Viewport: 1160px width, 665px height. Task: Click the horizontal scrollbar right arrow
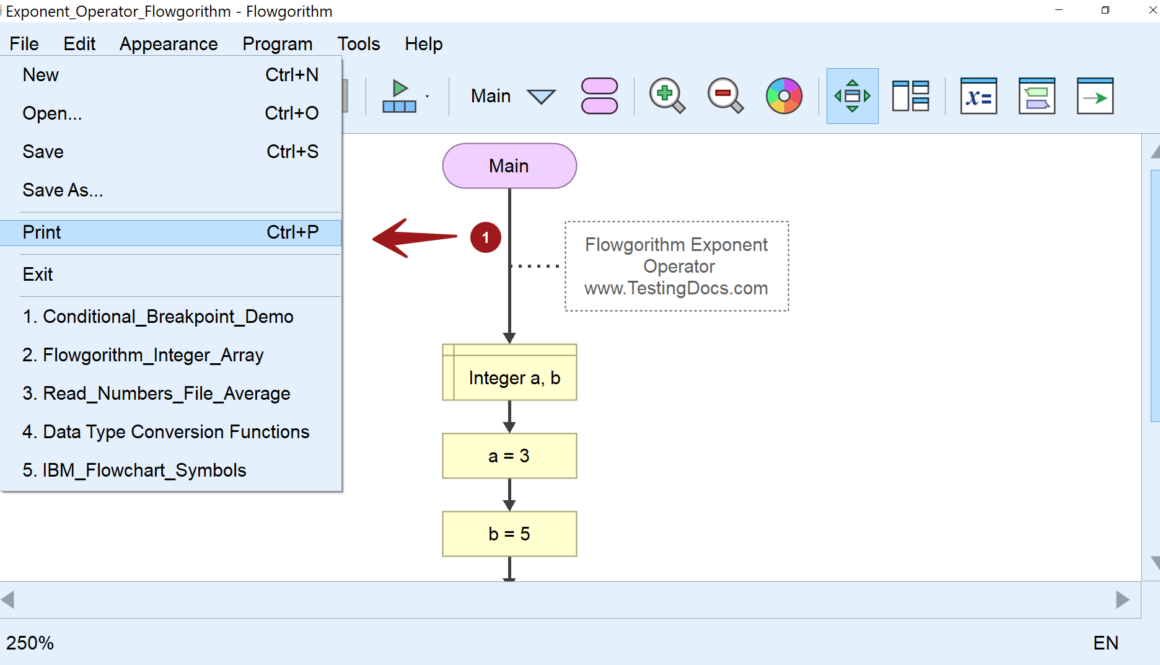(x=1122, y=600)
